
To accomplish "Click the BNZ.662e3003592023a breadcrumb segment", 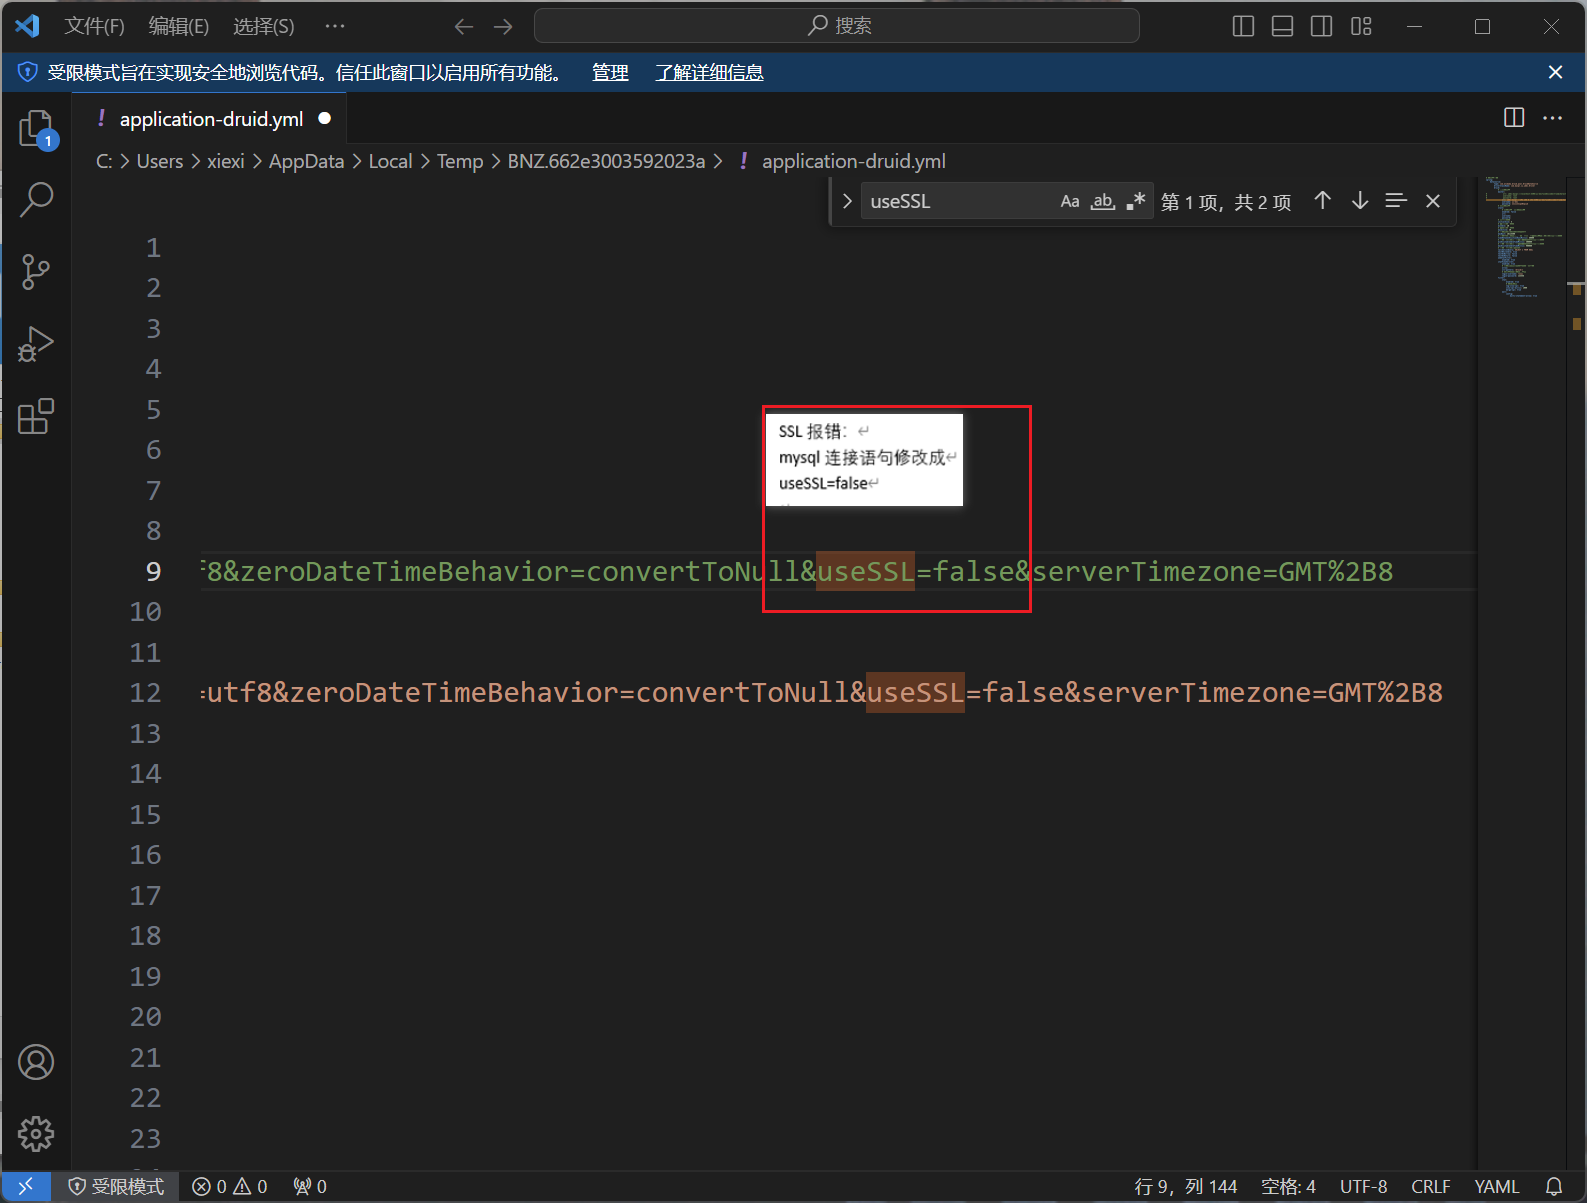I will pyautogui.click(x=606, y=161).
